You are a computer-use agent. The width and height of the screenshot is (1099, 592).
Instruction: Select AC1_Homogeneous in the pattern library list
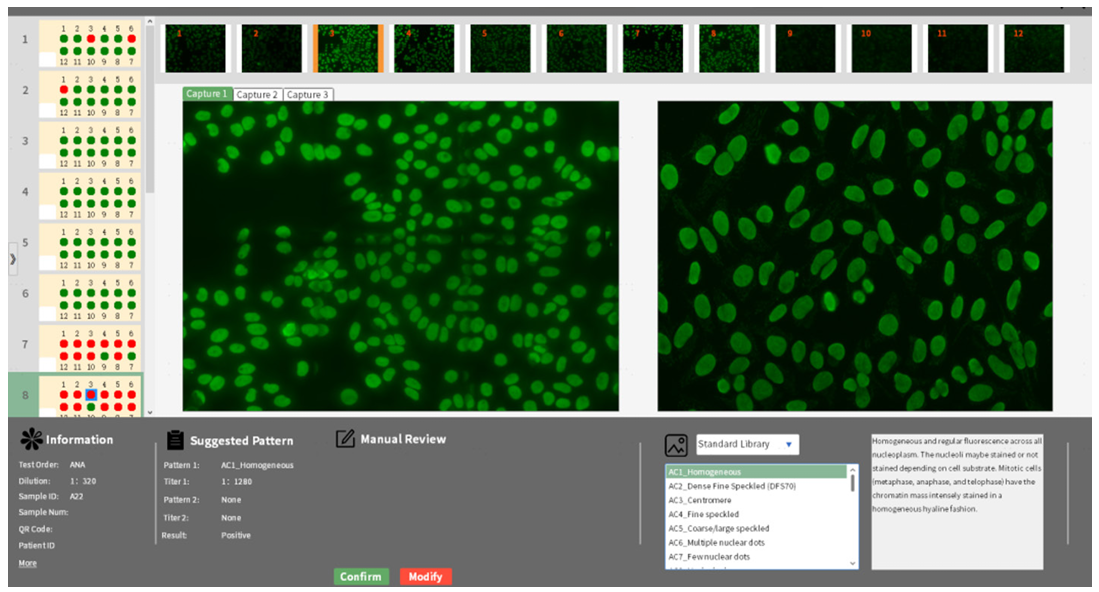point(756,471)
